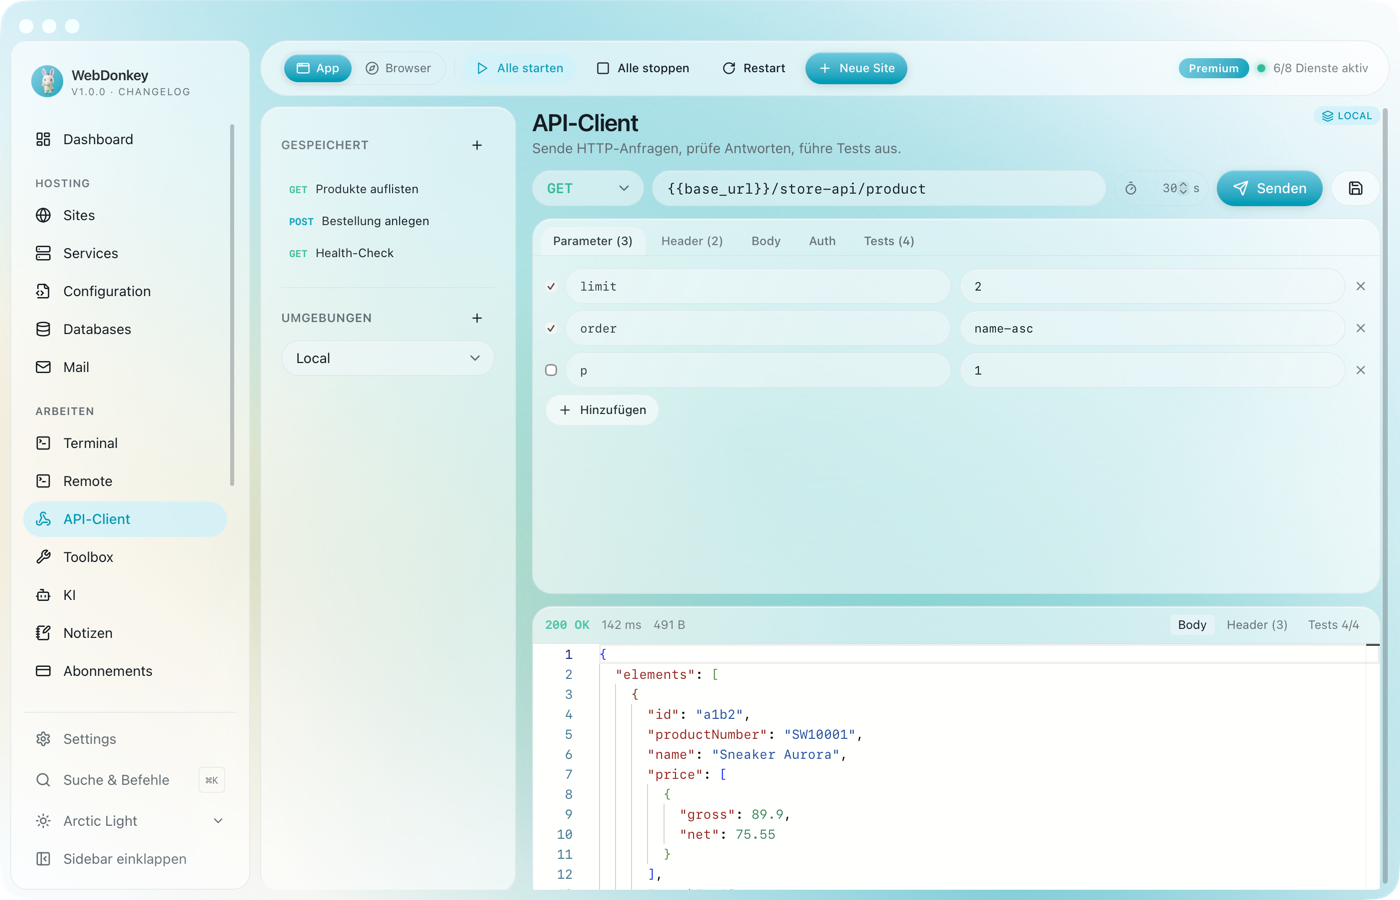This screenshot has height=900, width=1400.
Task: Show response Tests 4/4 tab
Action: (x=1334, y=625)
